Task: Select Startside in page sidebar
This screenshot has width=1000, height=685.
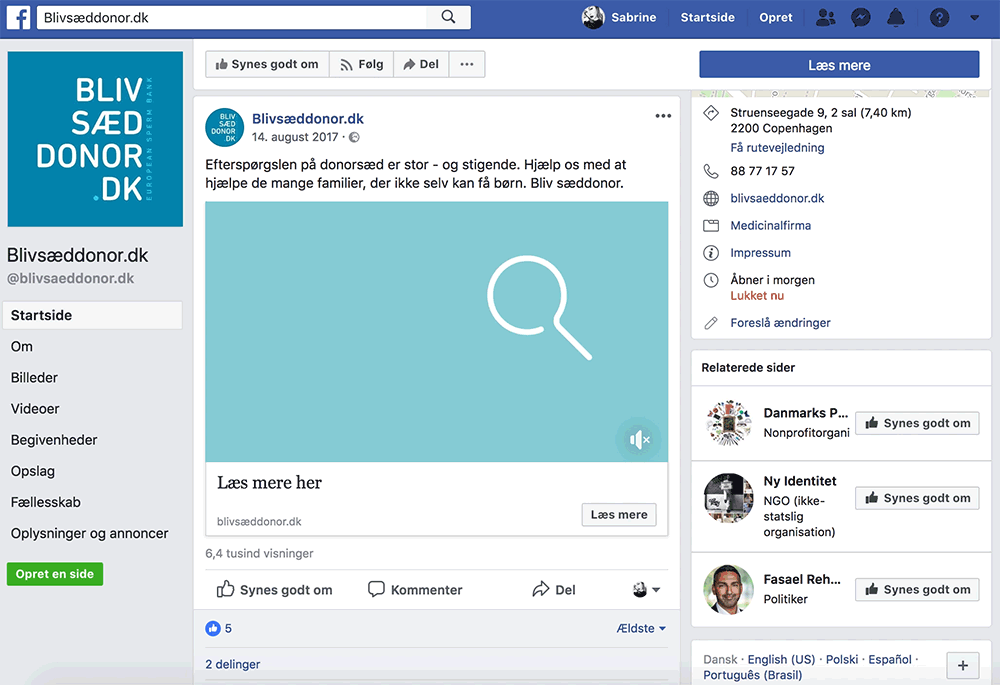Action: click(x=92, y=315)
